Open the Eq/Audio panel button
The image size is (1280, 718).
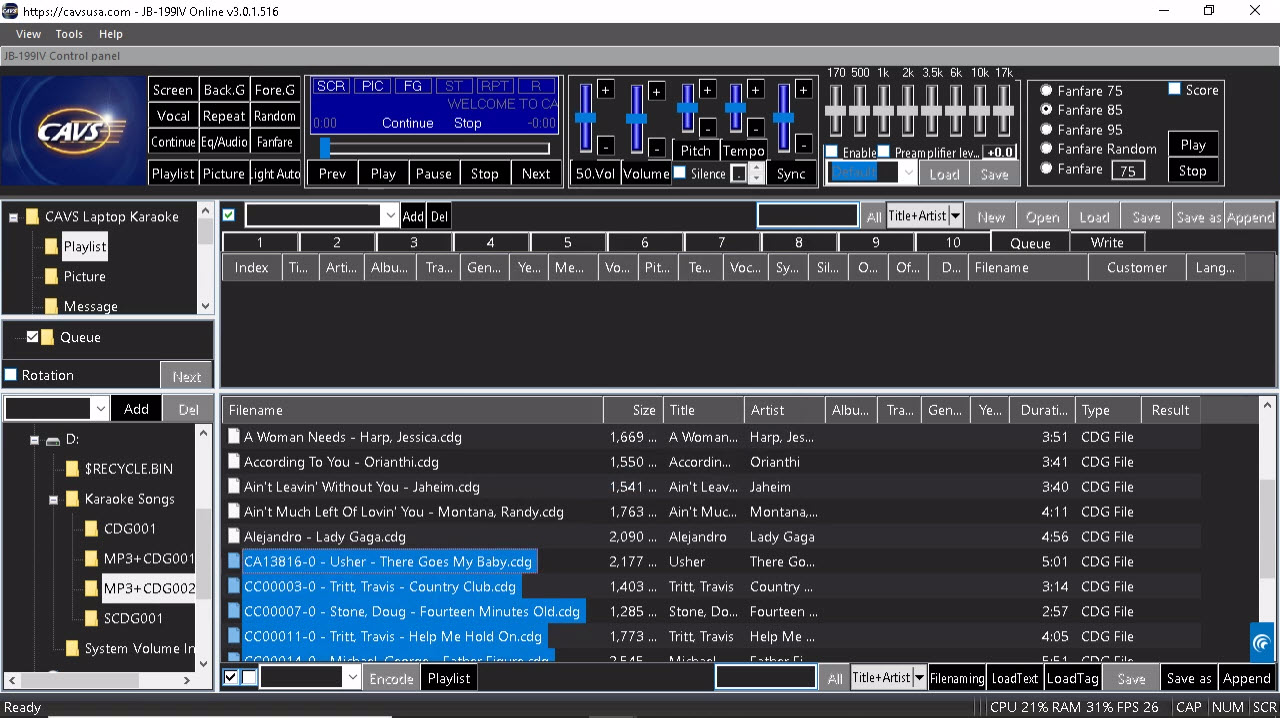[224, 142]
